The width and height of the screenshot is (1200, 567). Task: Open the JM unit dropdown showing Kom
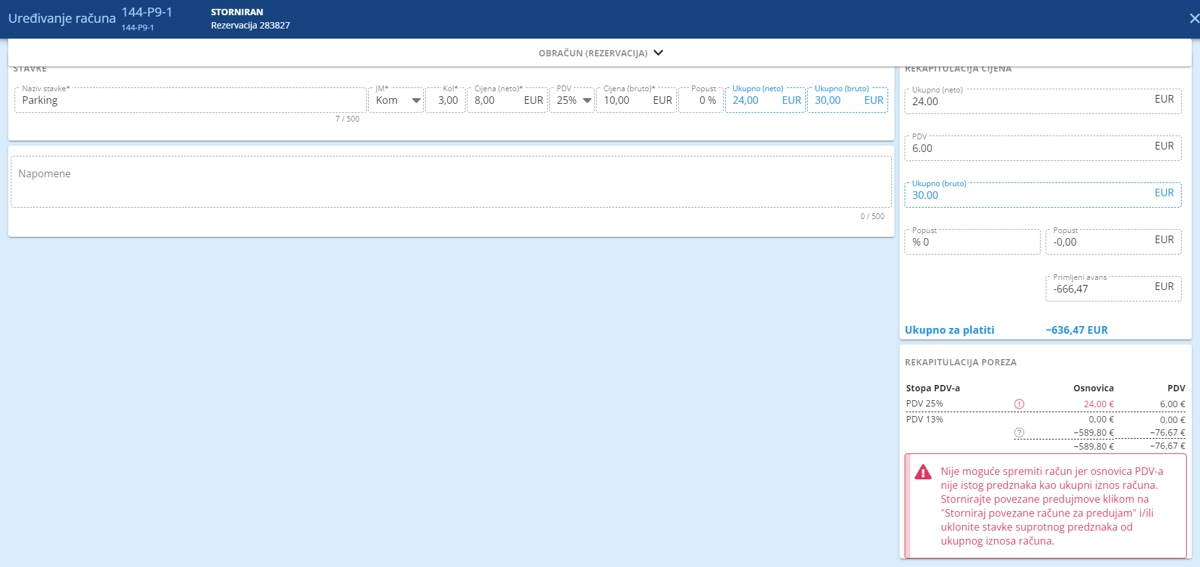(397, 100)
